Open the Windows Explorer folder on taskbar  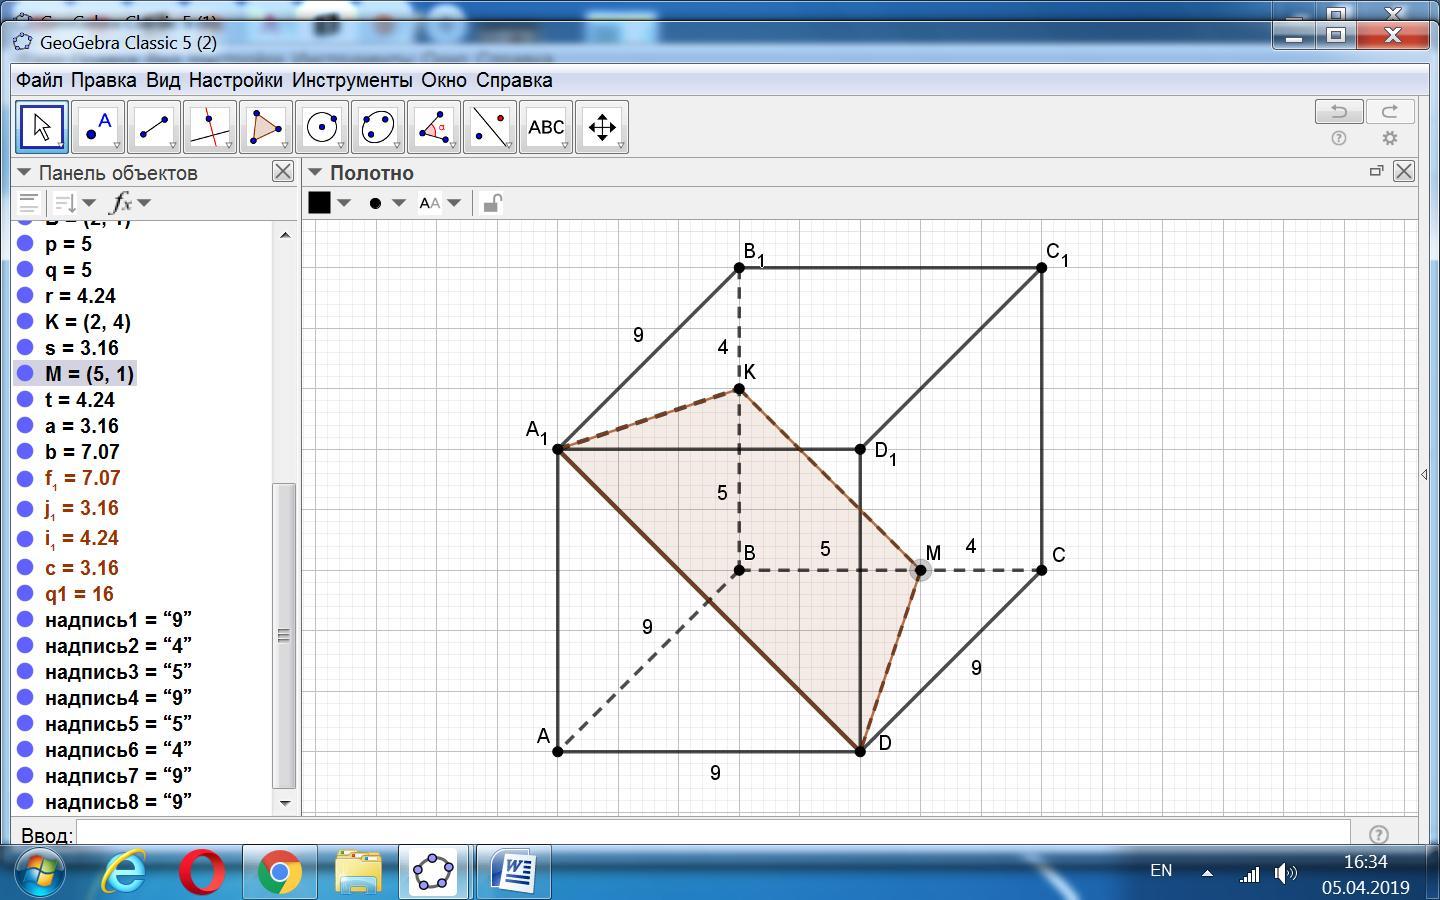[358, 873]
